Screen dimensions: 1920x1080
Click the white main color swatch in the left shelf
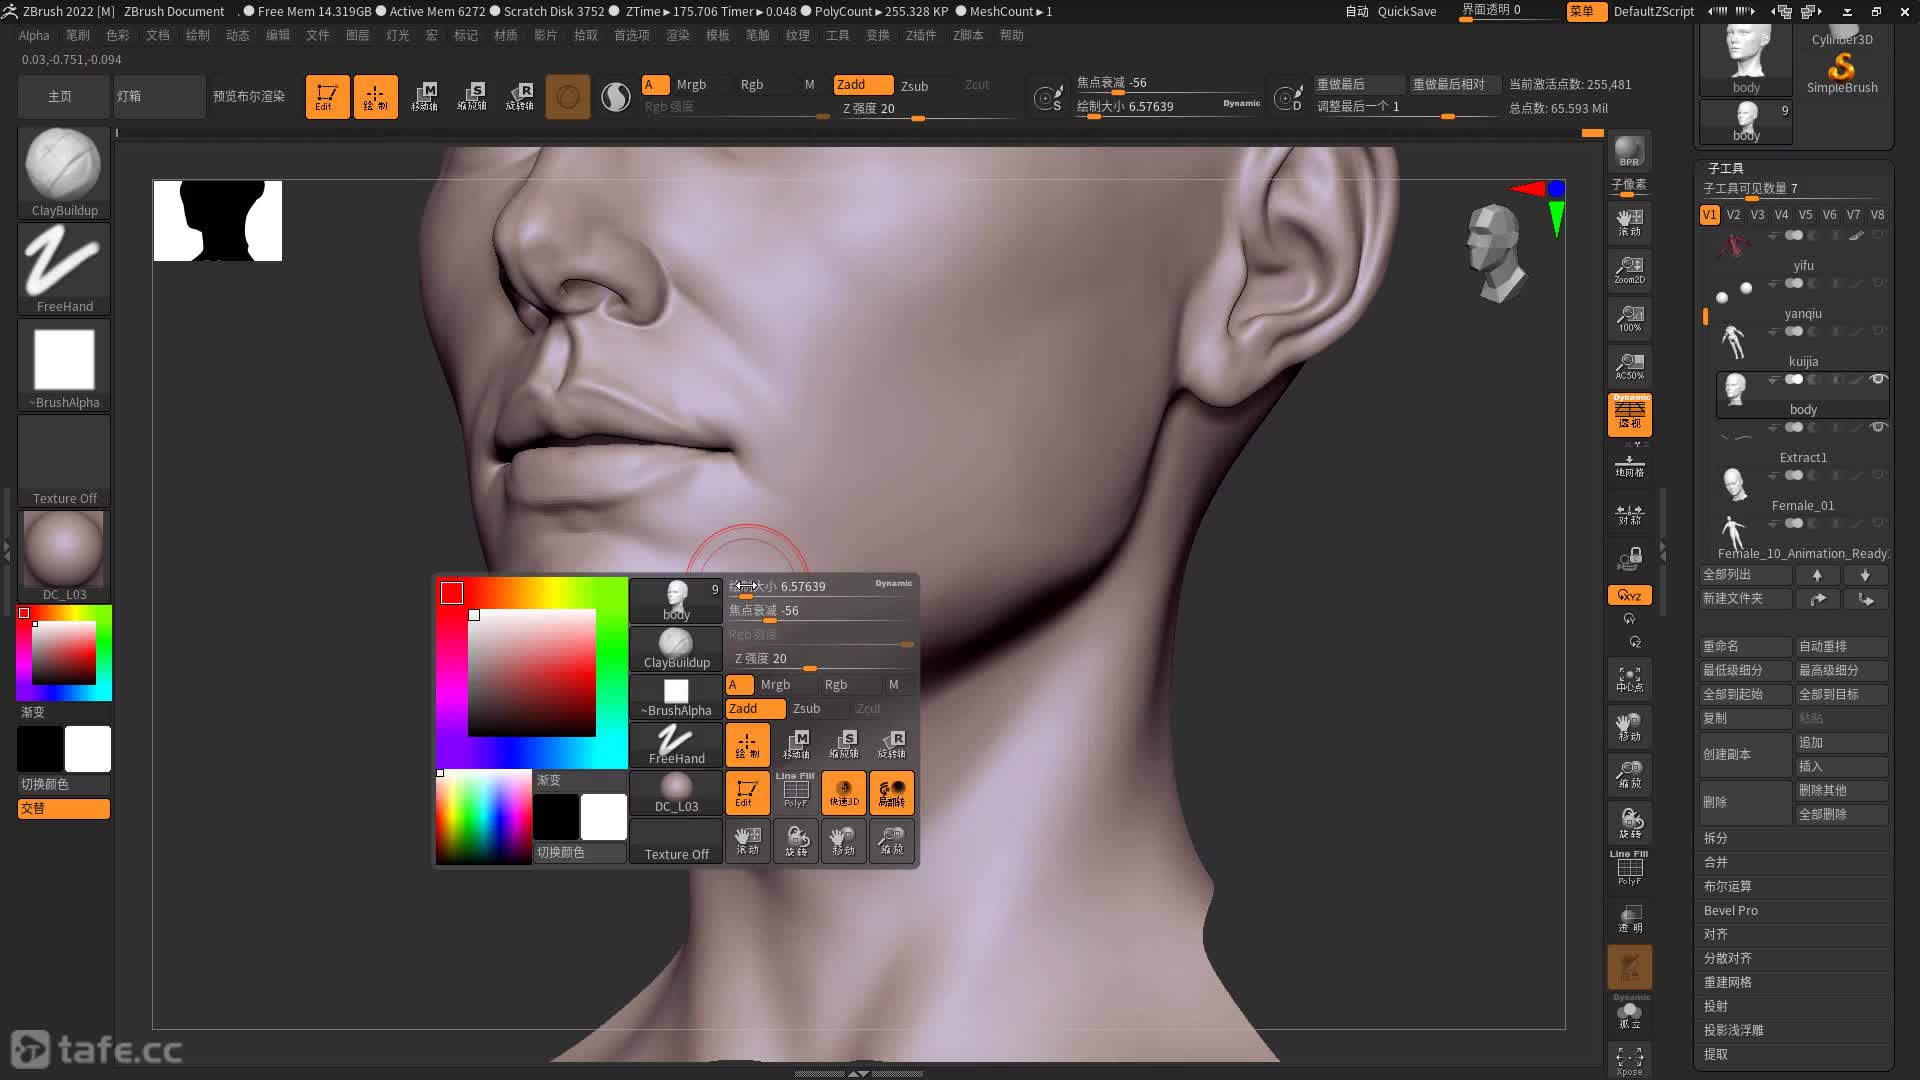pos(88,749)
